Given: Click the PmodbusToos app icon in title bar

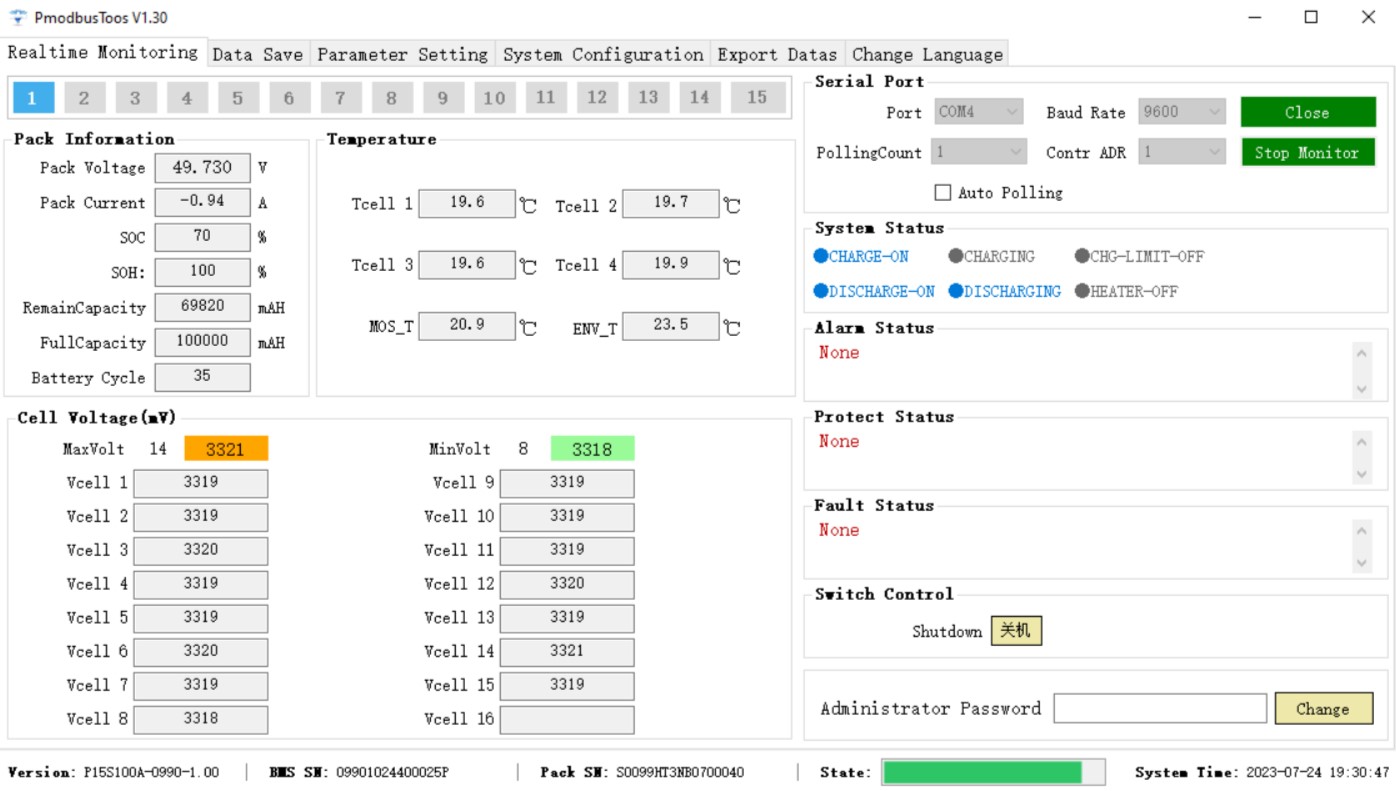Looking at the screenshot, I should (17, 17).
